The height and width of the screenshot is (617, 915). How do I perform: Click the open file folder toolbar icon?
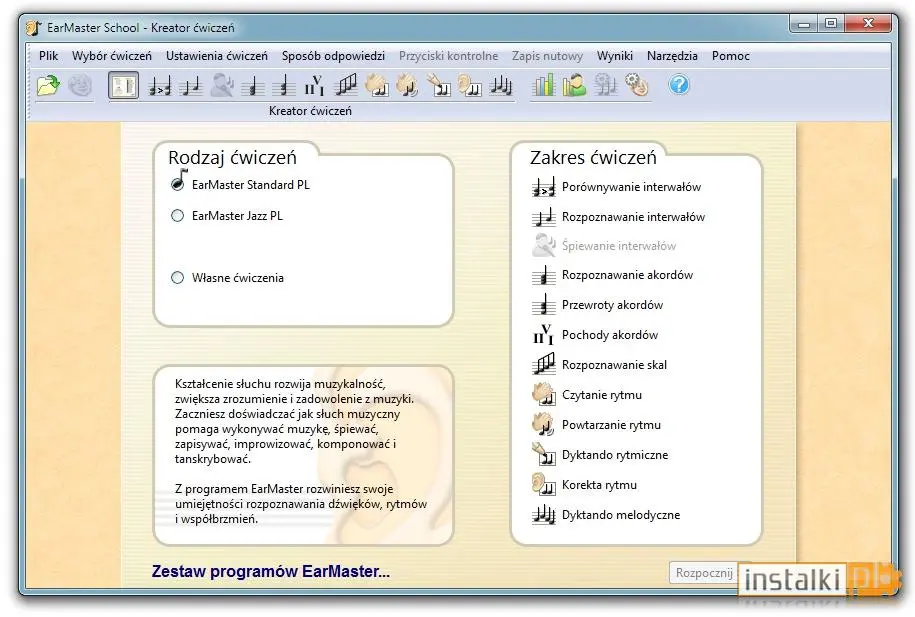pyautogui.click(x=48, y=86)
